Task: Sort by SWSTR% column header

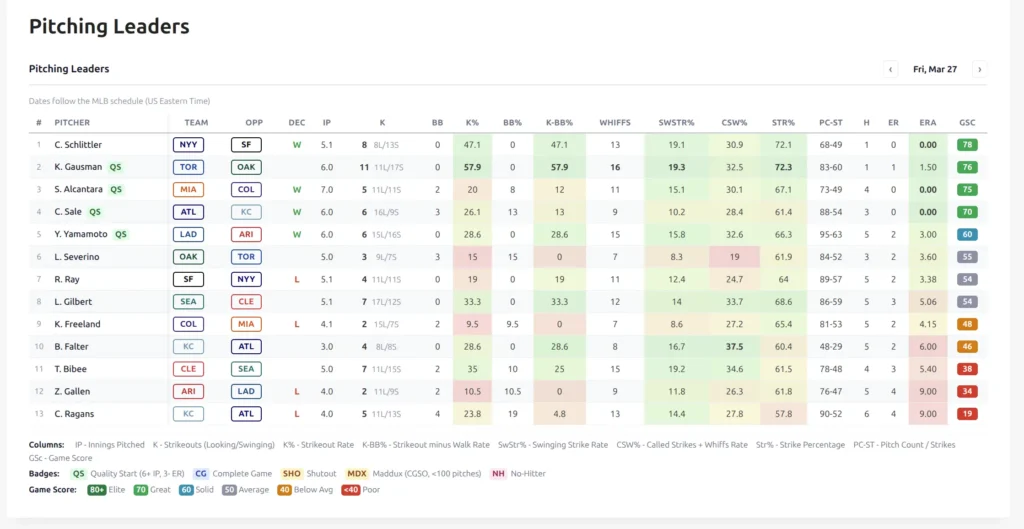Action: (677, 122)
